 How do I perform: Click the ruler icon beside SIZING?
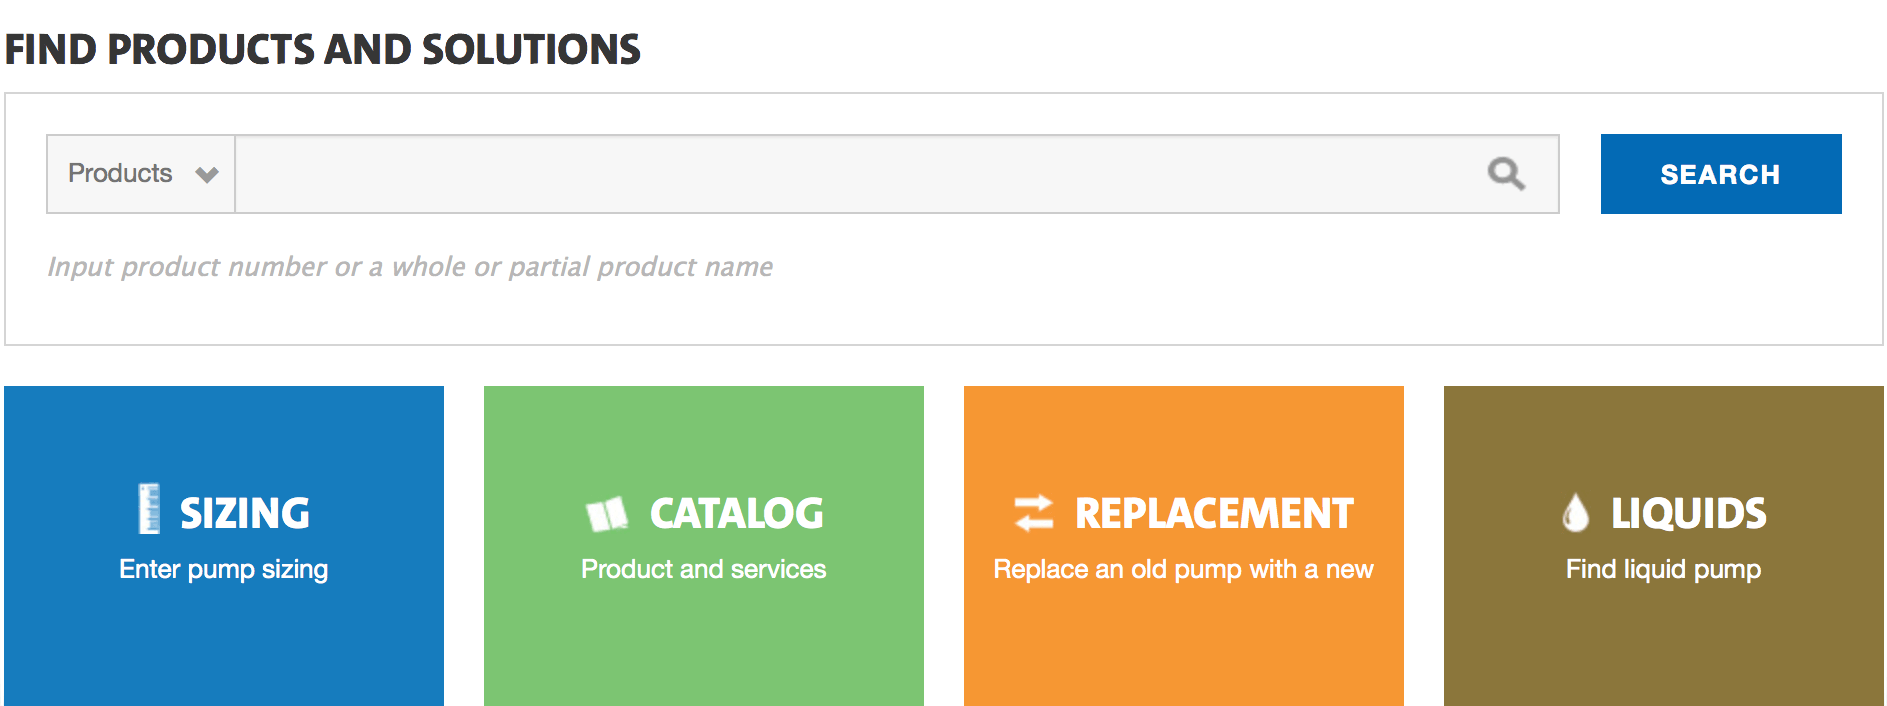(149, 509)
